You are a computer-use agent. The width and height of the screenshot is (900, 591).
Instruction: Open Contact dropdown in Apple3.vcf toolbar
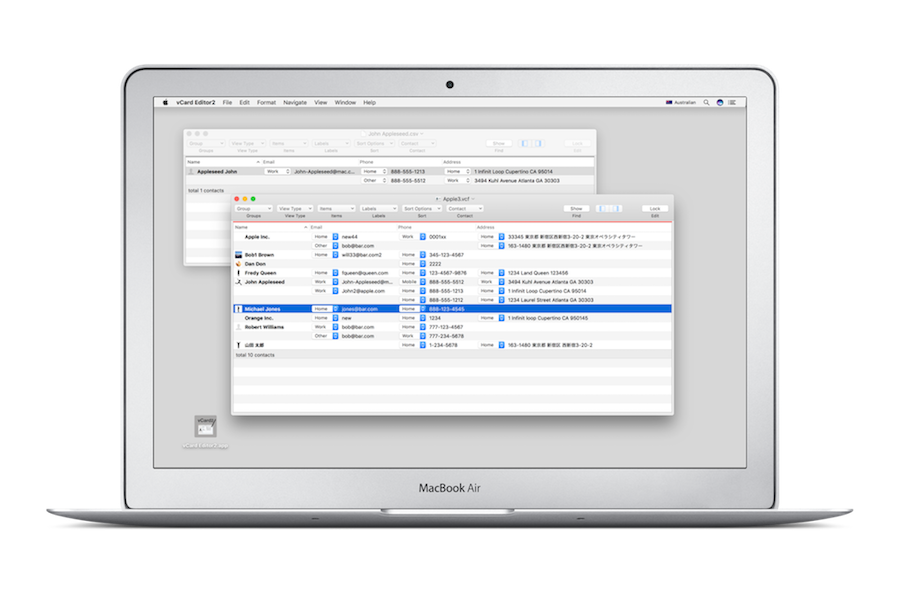click(x=465, y=209)
